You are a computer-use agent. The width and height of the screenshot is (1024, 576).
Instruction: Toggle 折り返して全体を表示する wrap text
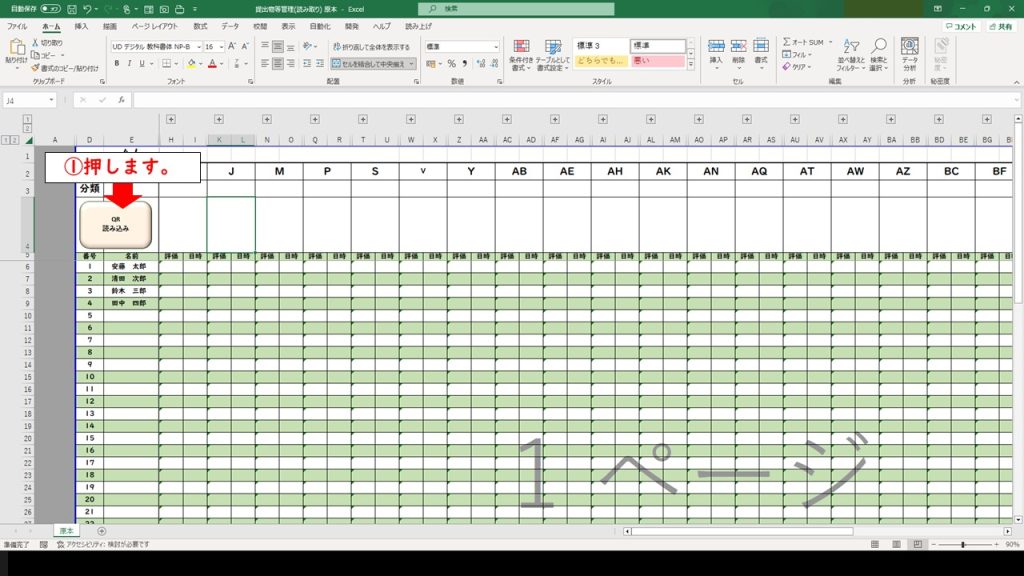click(370, 46)
